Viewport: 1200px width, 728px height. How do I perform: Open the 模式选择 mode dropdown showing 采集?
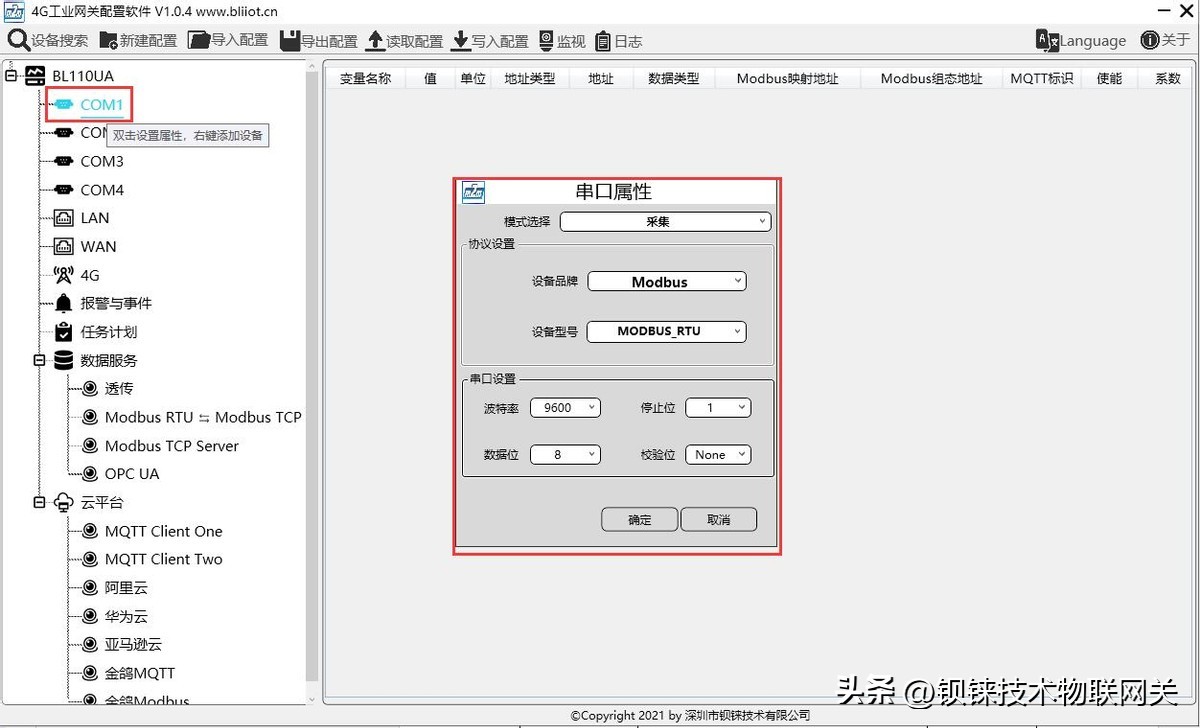click(x=665, y=221)
